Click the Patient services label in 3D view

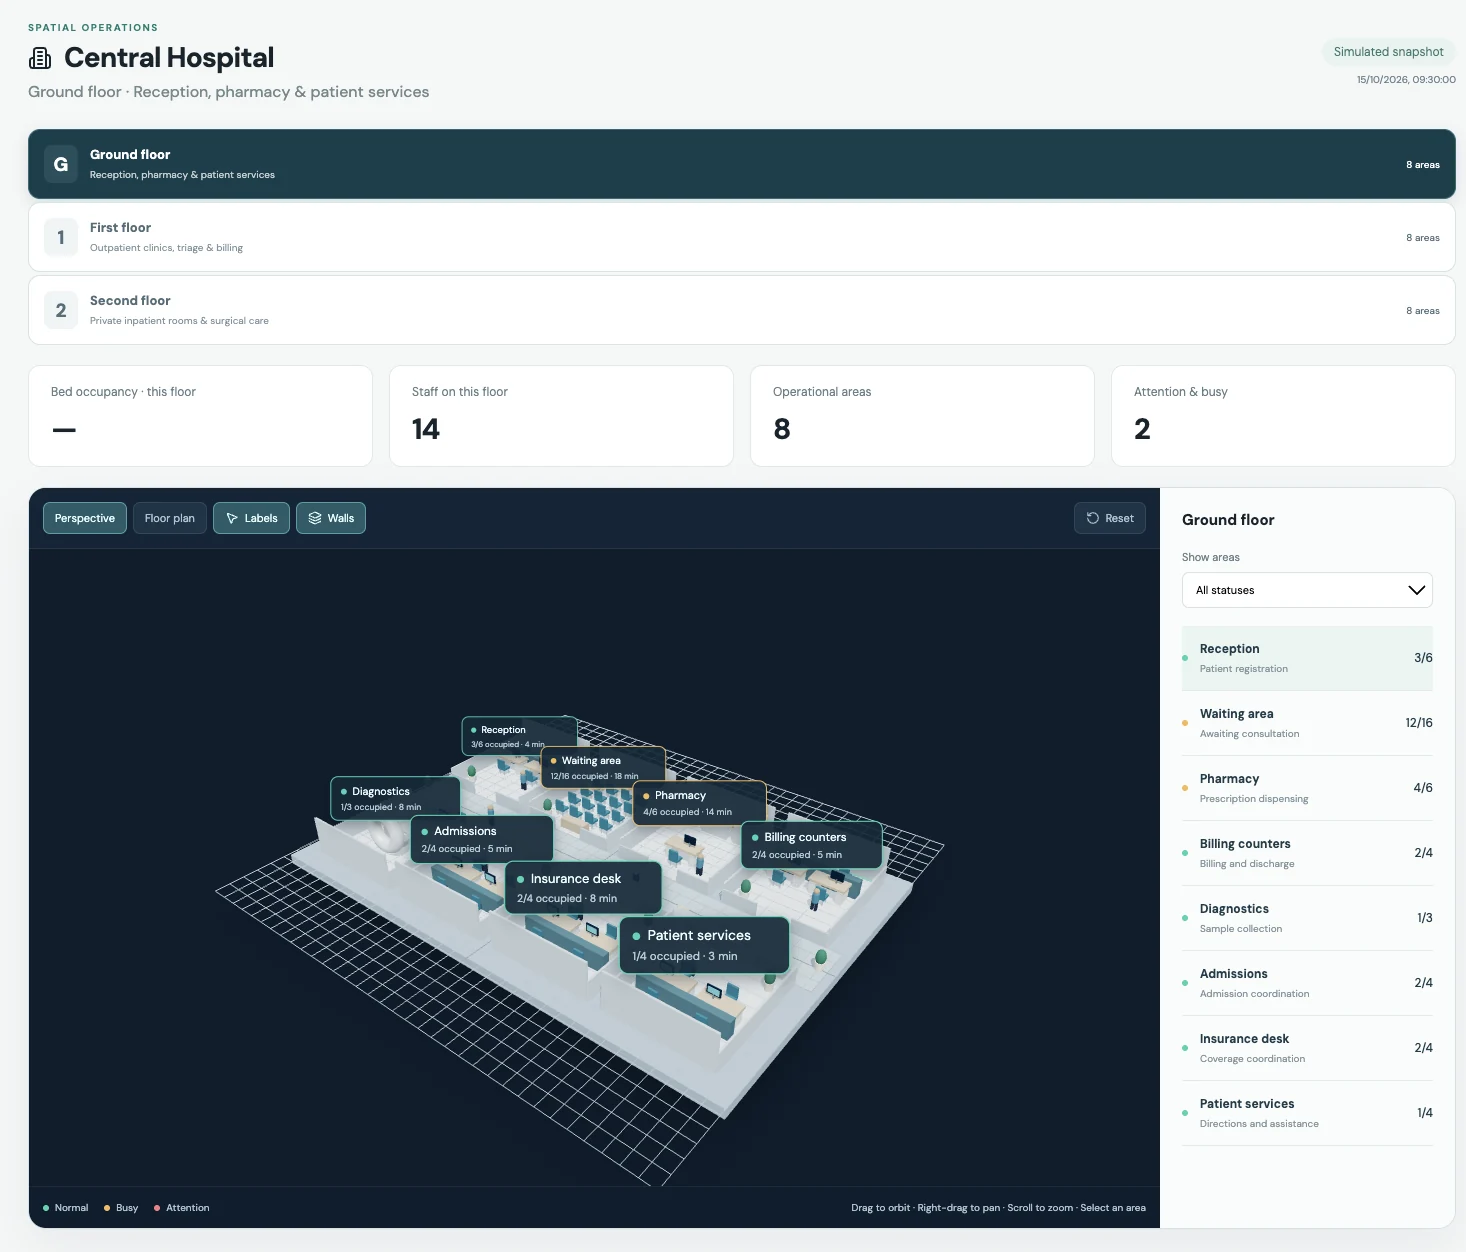click(705, 945)
